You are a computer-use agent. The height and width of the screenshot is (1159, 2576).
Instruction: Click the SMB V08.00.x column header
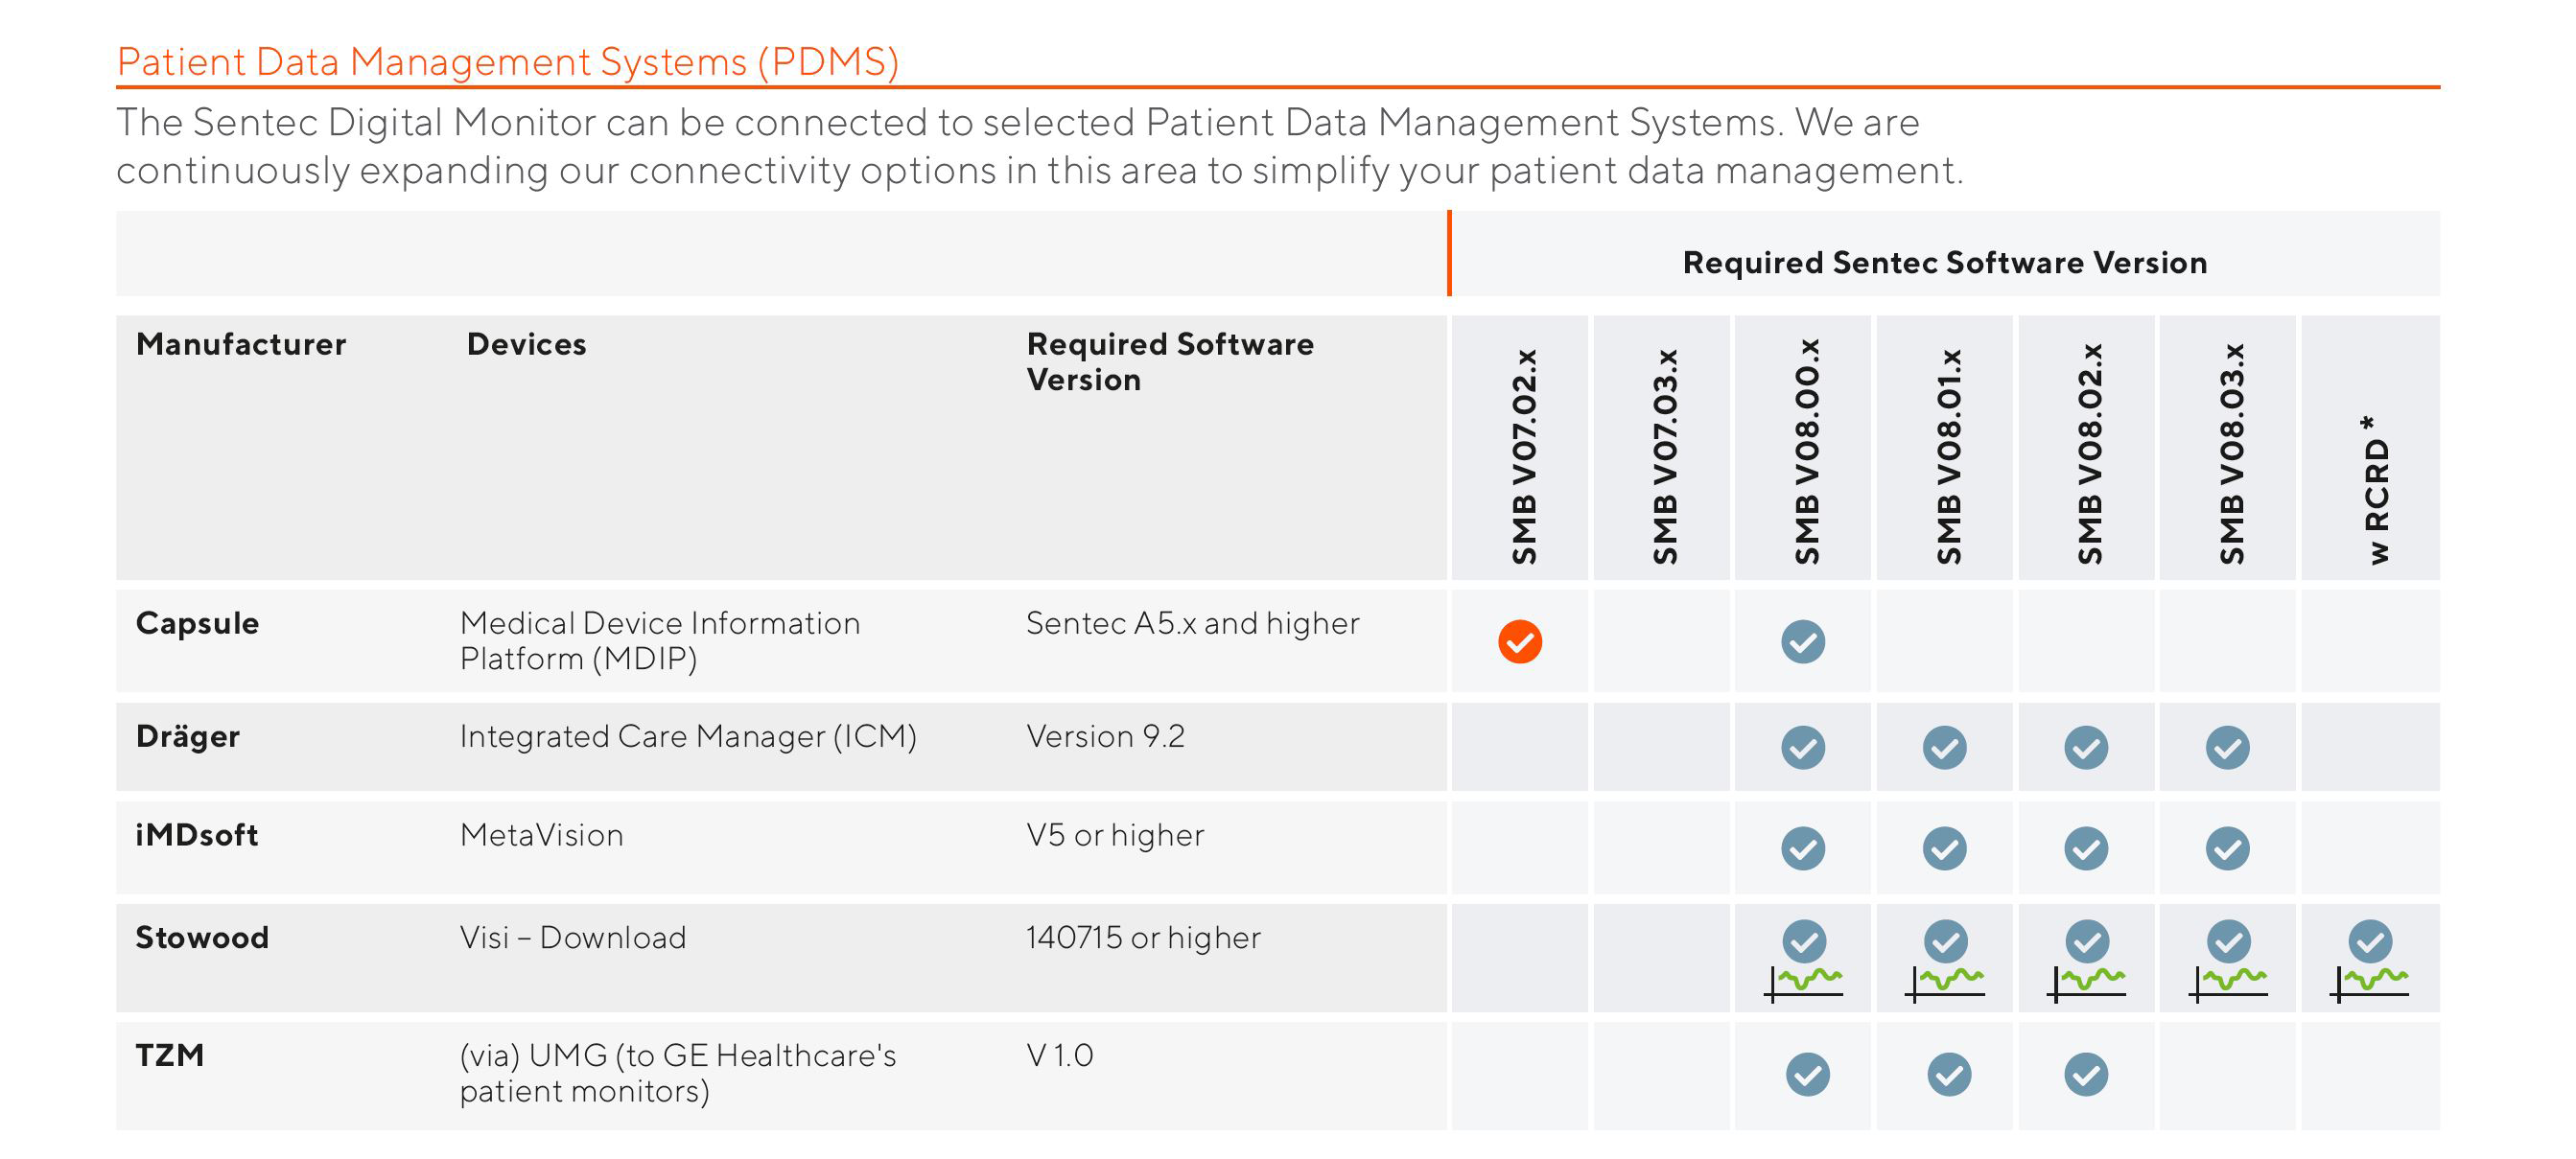pyautogui.click(x=1806, y=451)
